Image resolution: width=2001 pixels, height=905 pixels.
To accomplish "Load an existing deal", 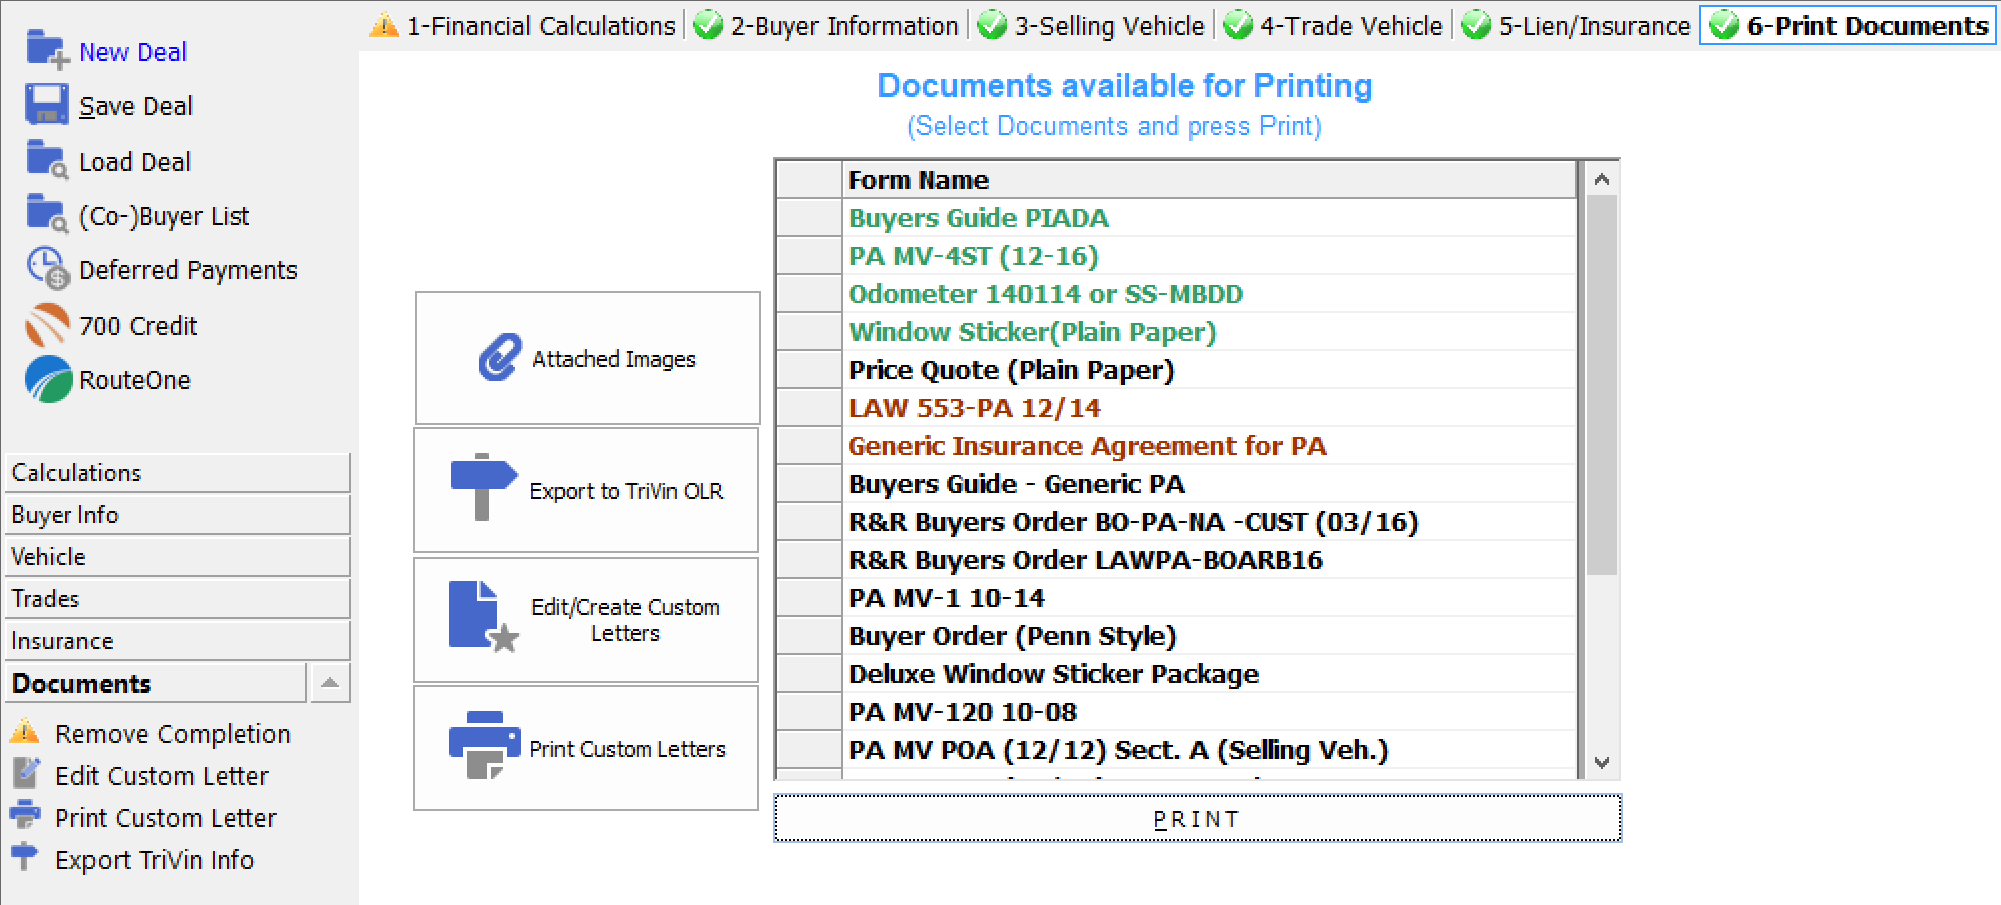I will (134, 160).
